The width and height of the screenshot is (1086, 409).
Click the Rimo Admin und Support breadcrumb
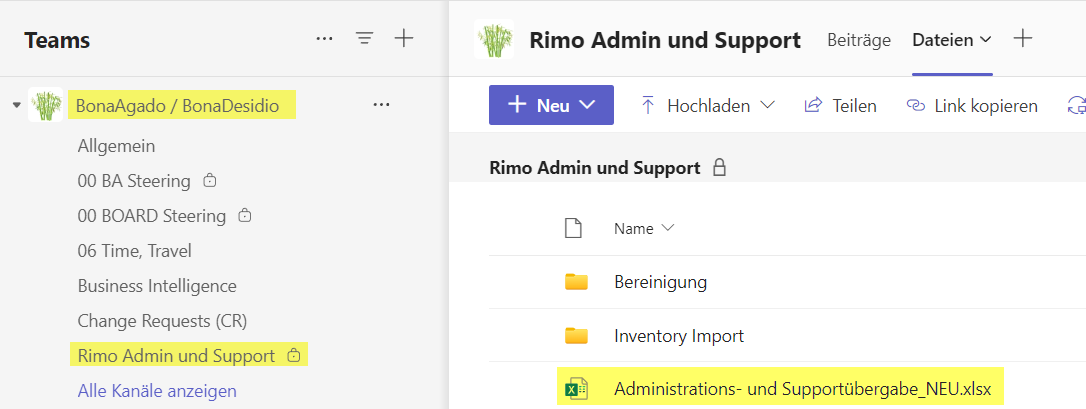(x=595, y=167)
